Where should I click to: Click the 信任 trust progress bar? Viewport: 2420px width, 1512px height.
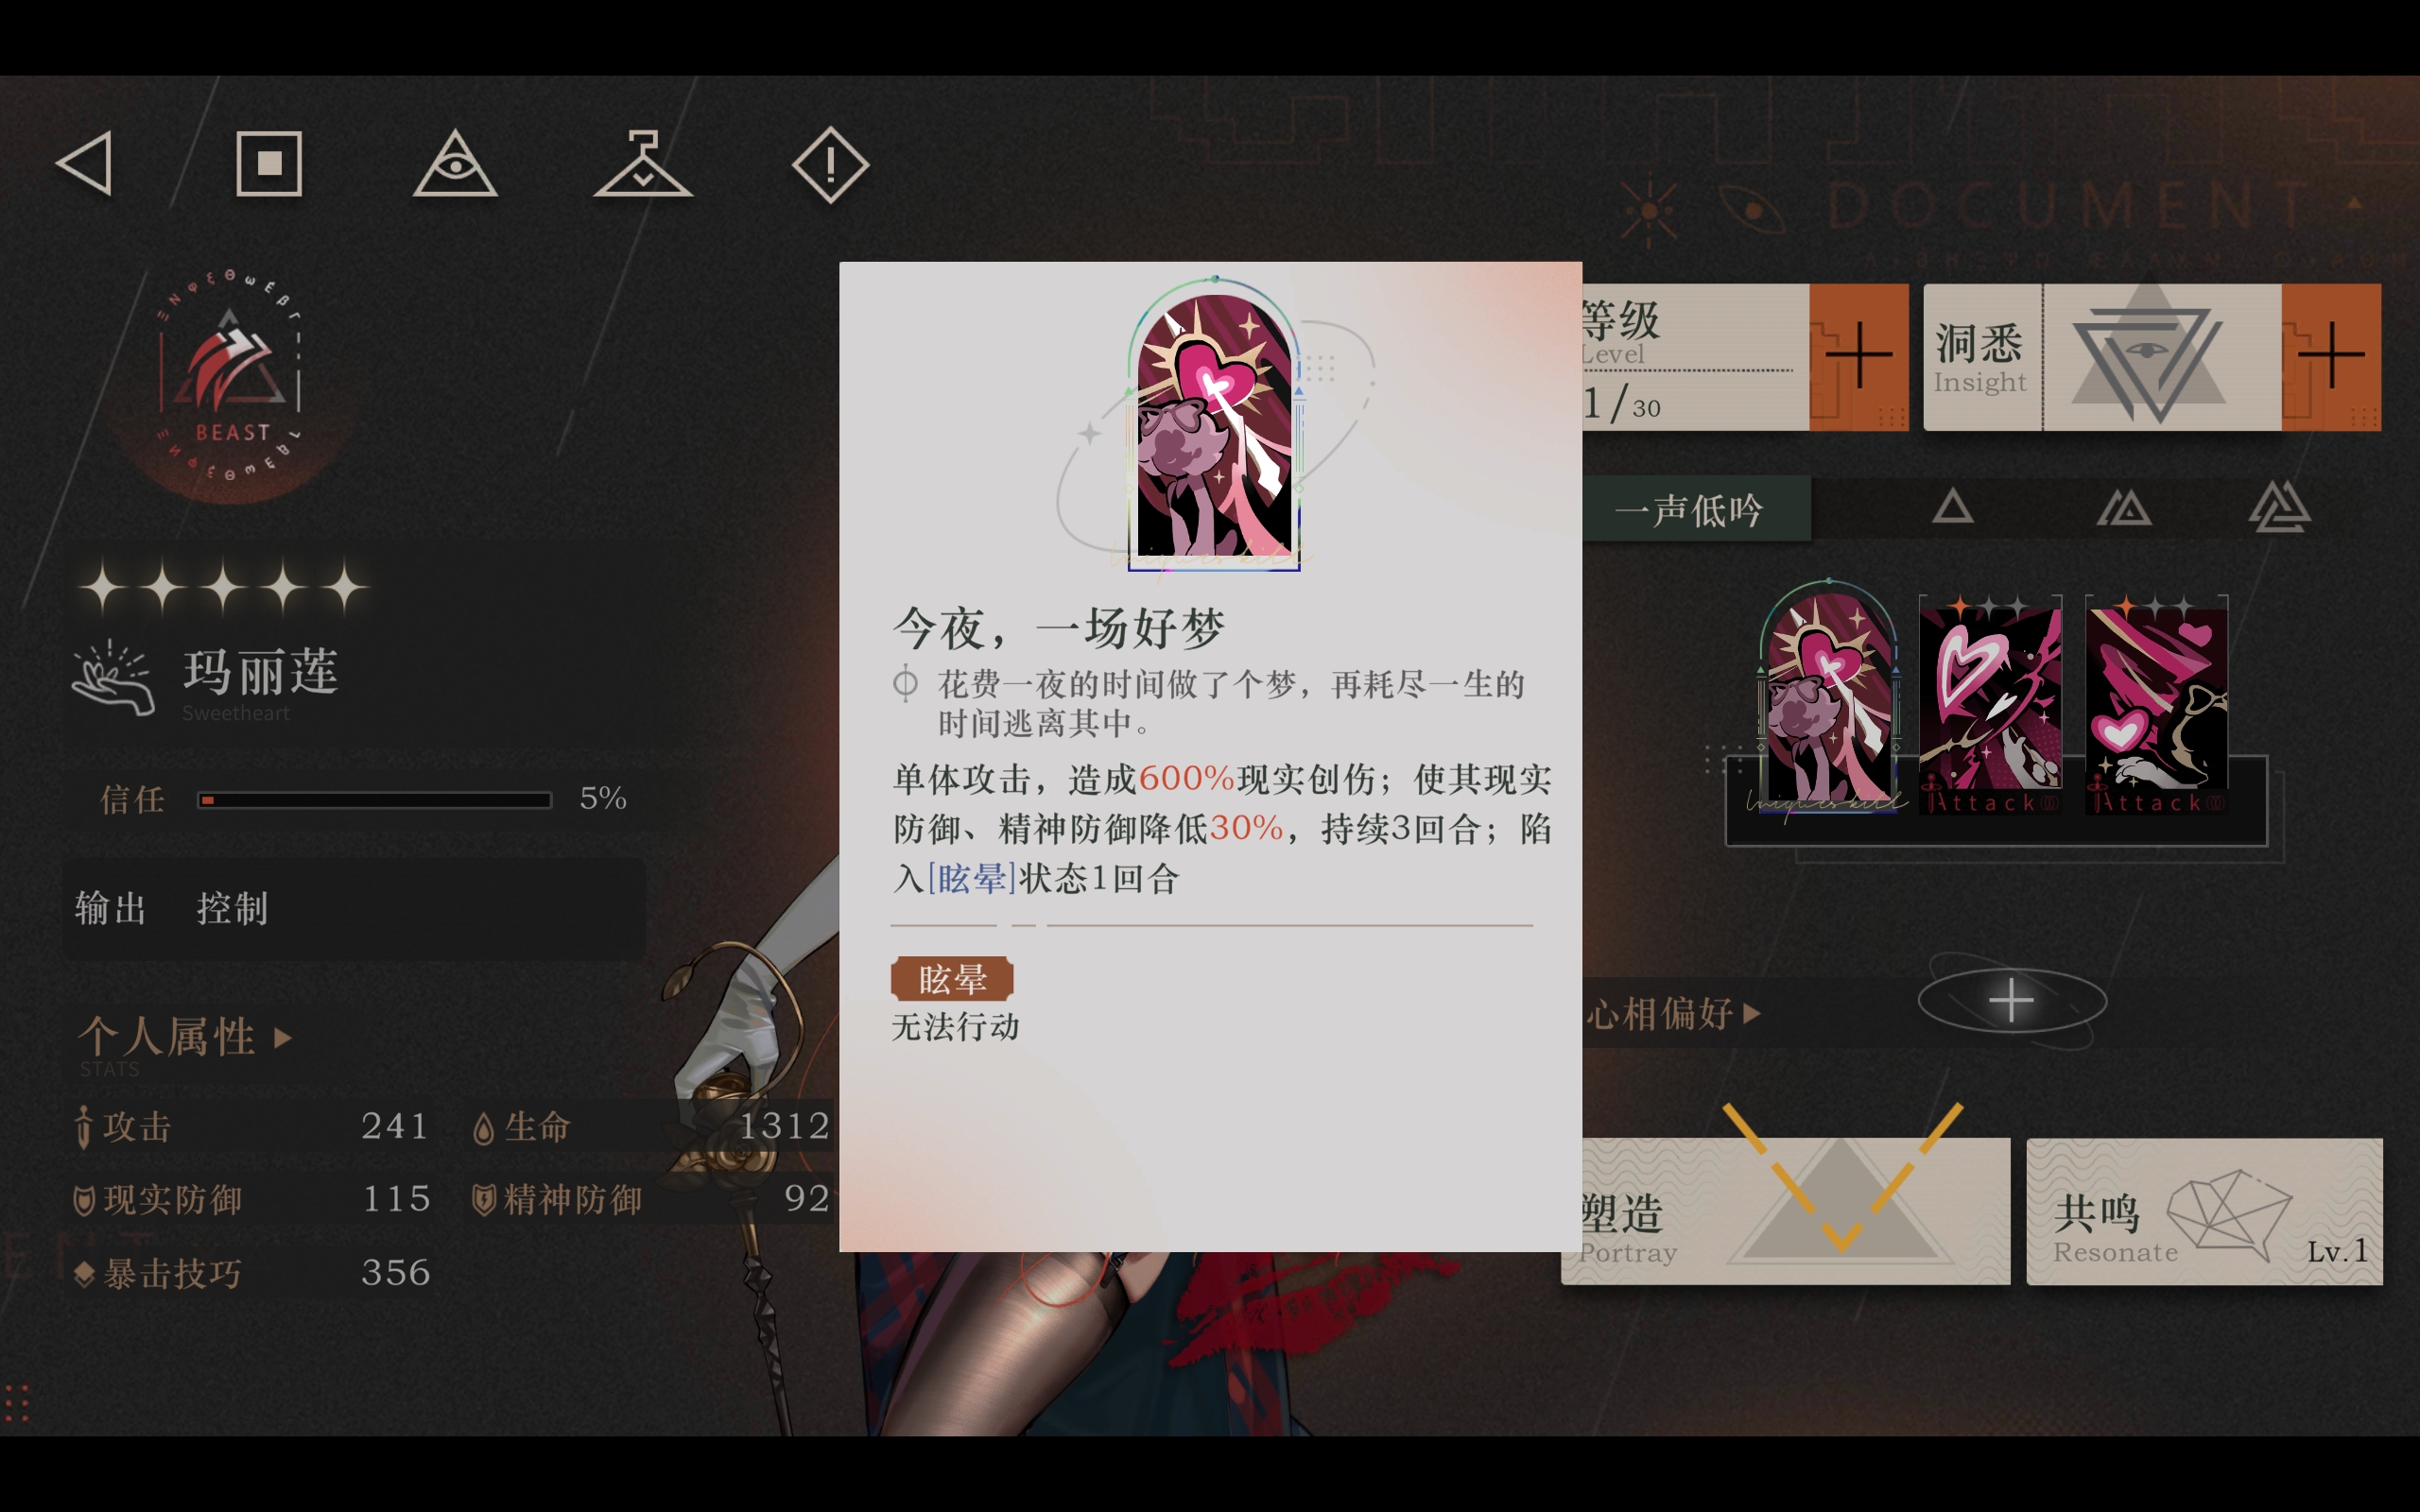tap(374, 800)
